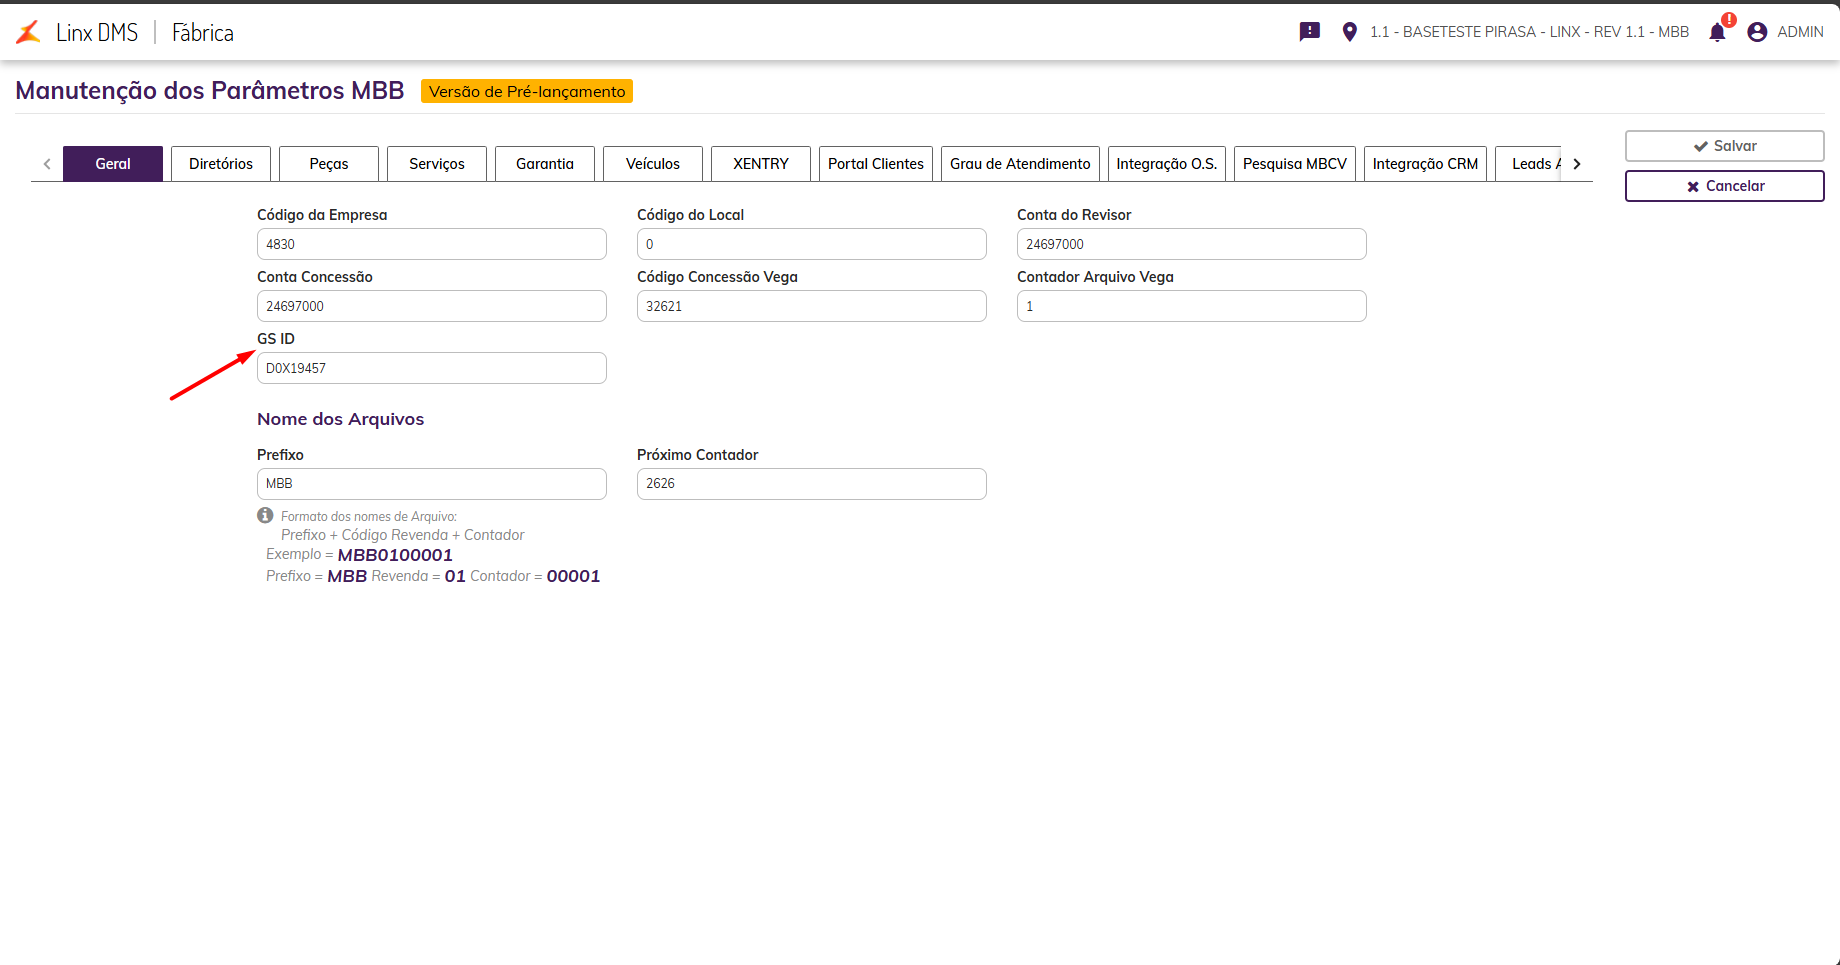The height and width of the screenshot is (965, 1840).
Task: Focus the Código Concessão Vega field
Action: tap(812, 306)
